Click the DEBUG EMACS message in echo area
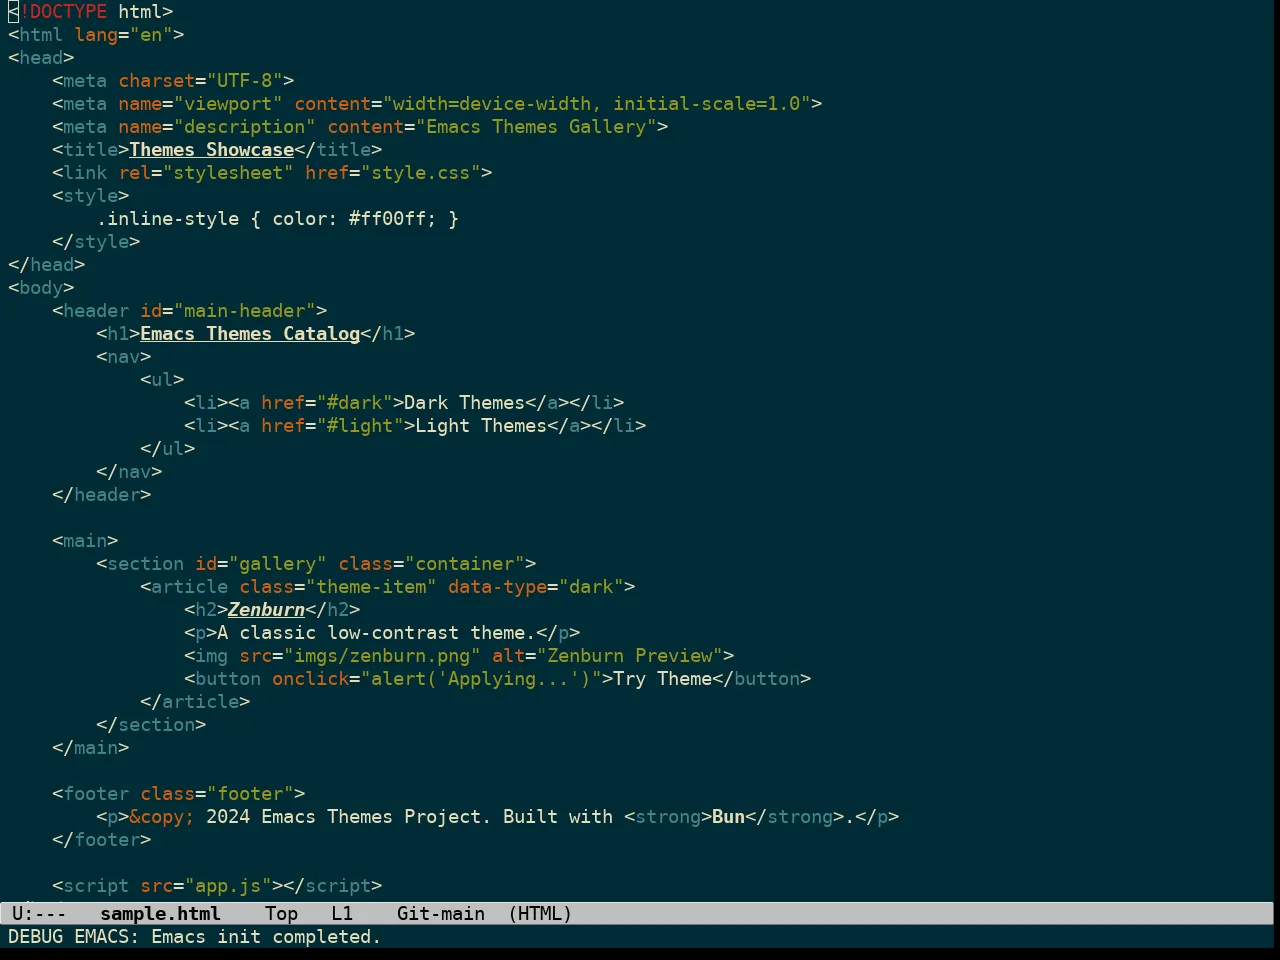The image size is (1280, 960). pyautogui.click(x=194, y=936)
